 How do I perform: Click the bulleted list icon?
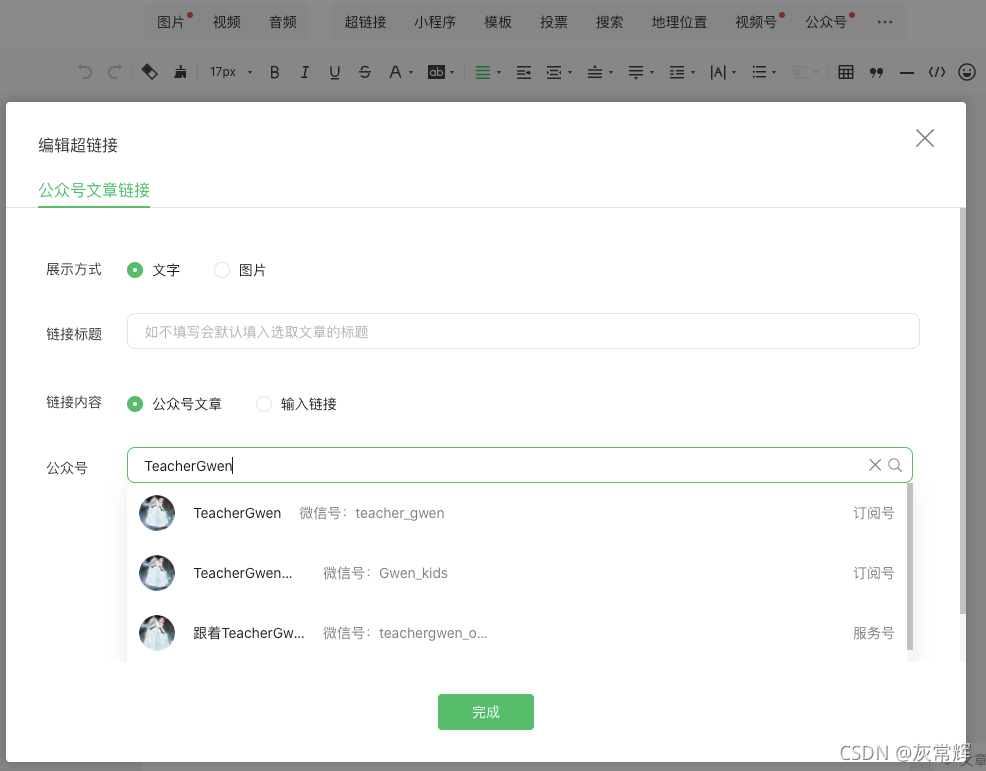pyautogui.click(x=759, y=72)
